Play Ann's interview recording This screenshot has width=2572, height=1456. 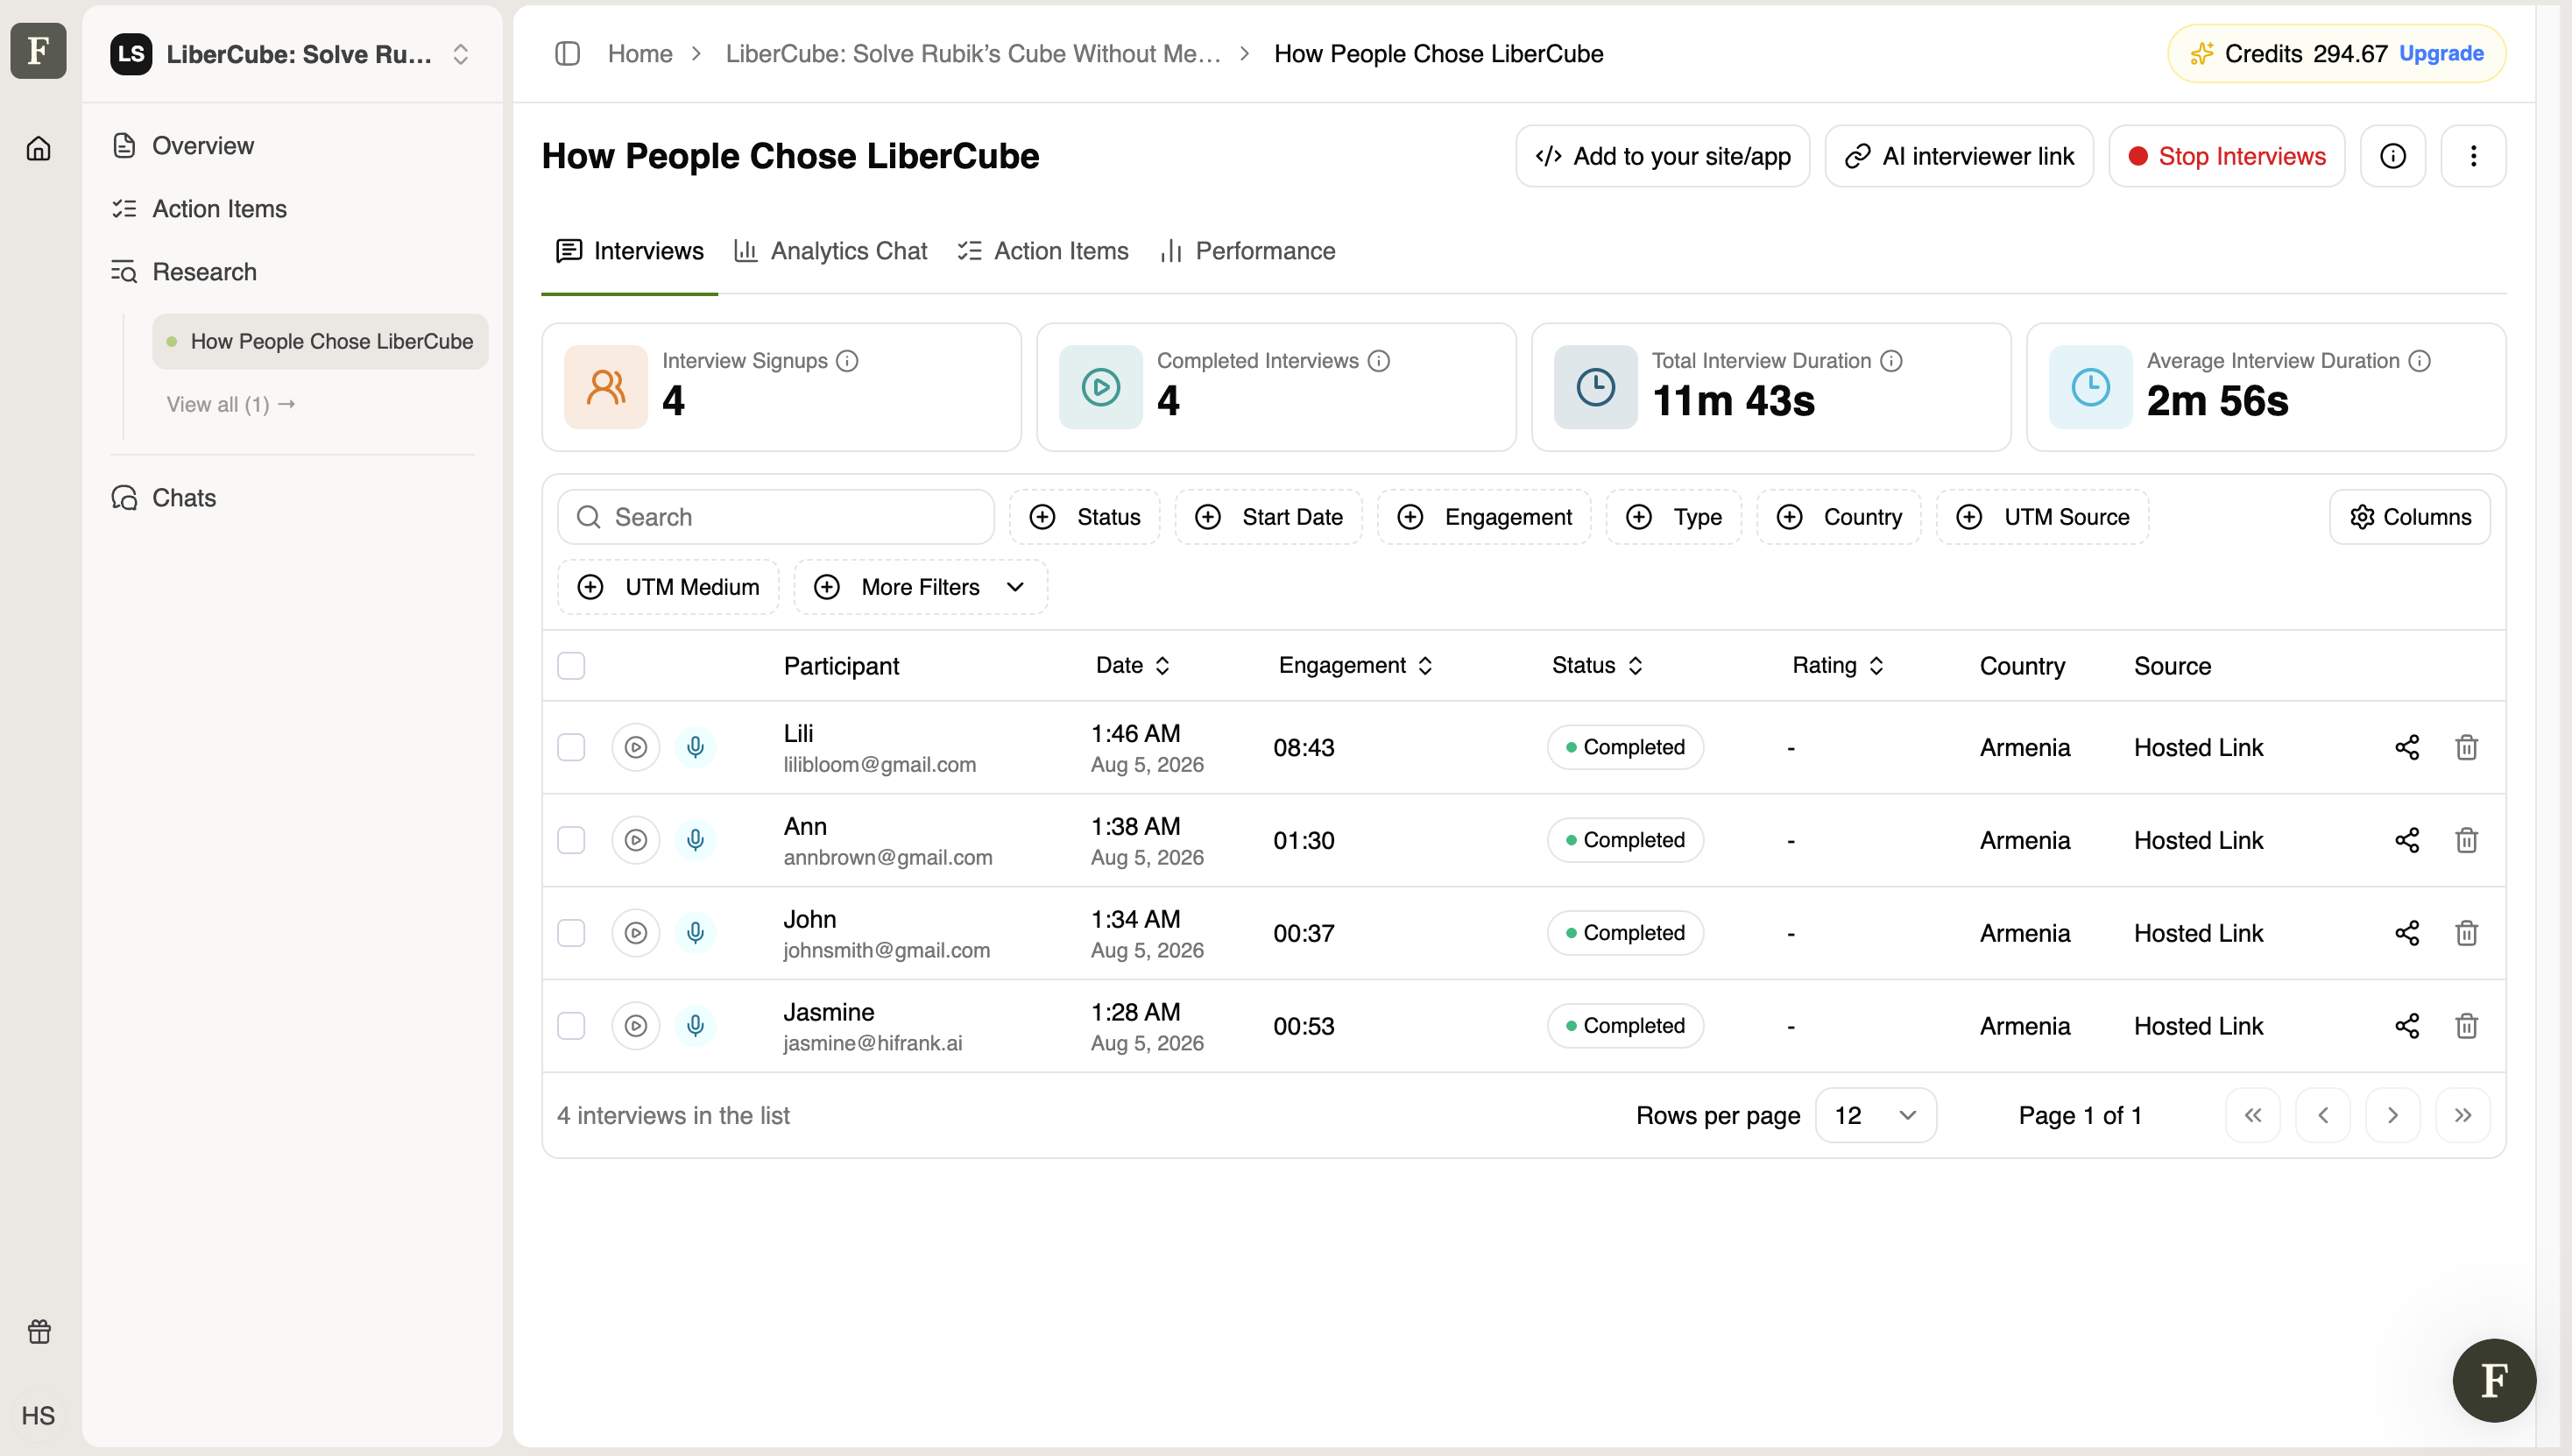point(635,840)
